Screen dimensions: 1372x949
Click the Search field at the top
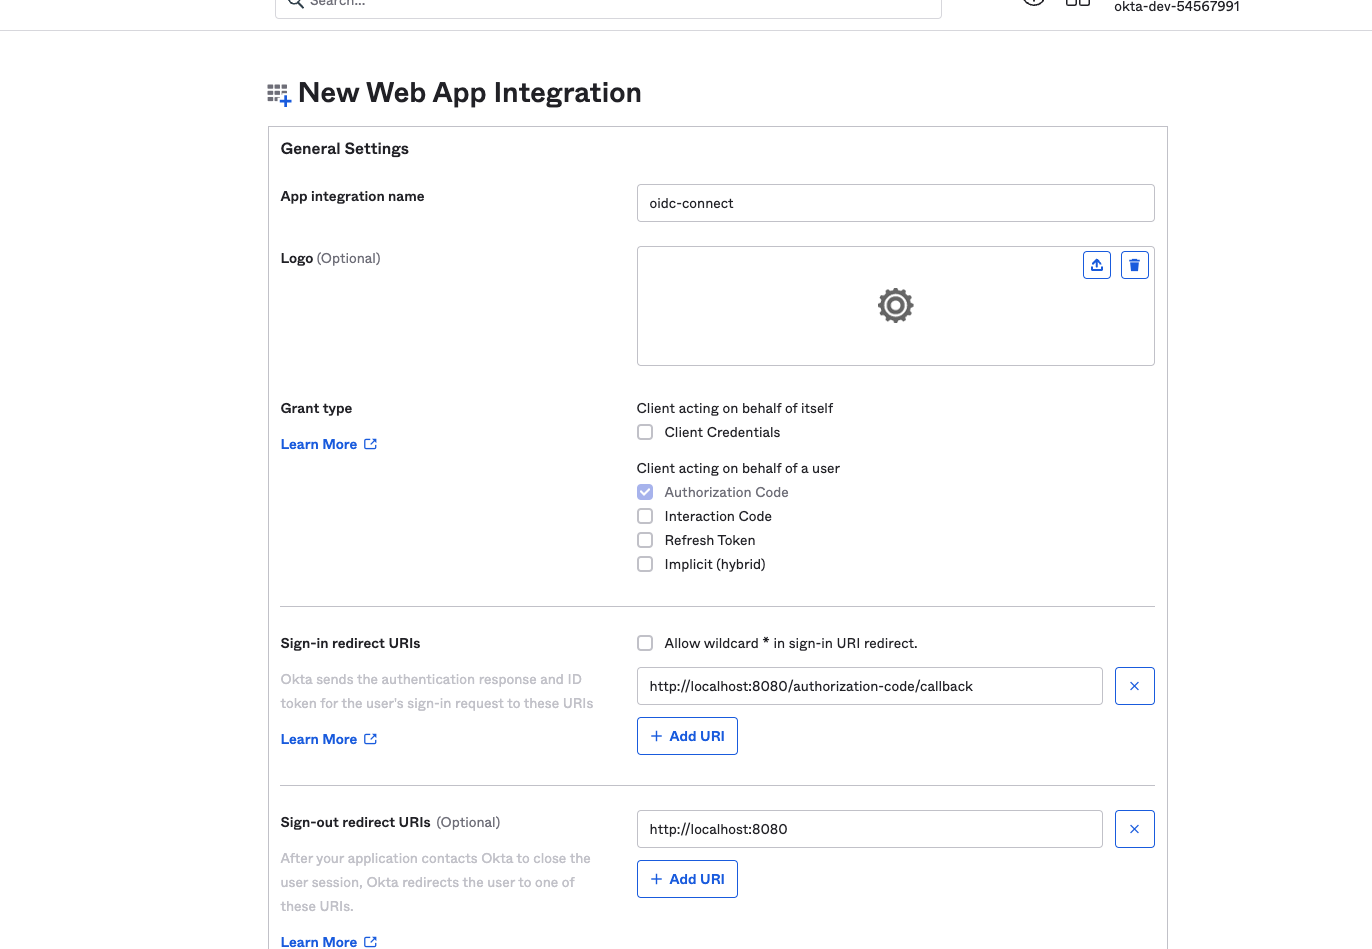click(x=607, y=4)
